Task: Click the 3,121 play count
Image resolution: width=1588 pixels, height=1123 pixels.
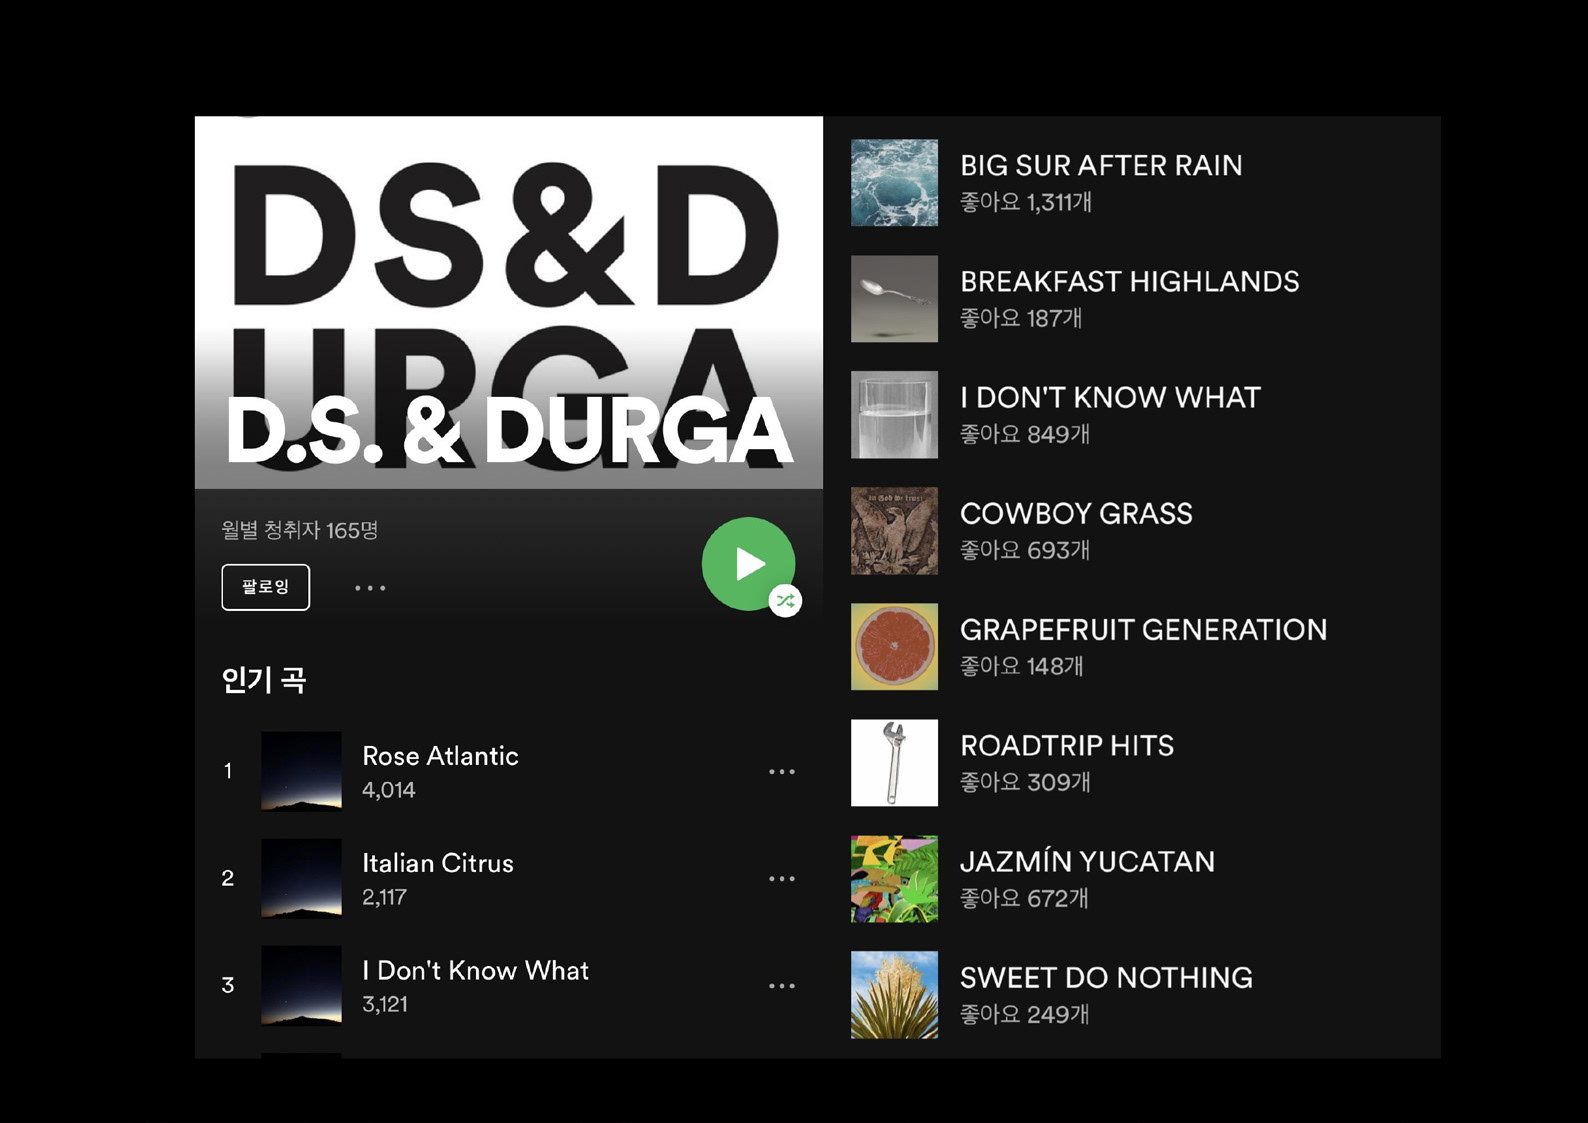Action: 385,1004
